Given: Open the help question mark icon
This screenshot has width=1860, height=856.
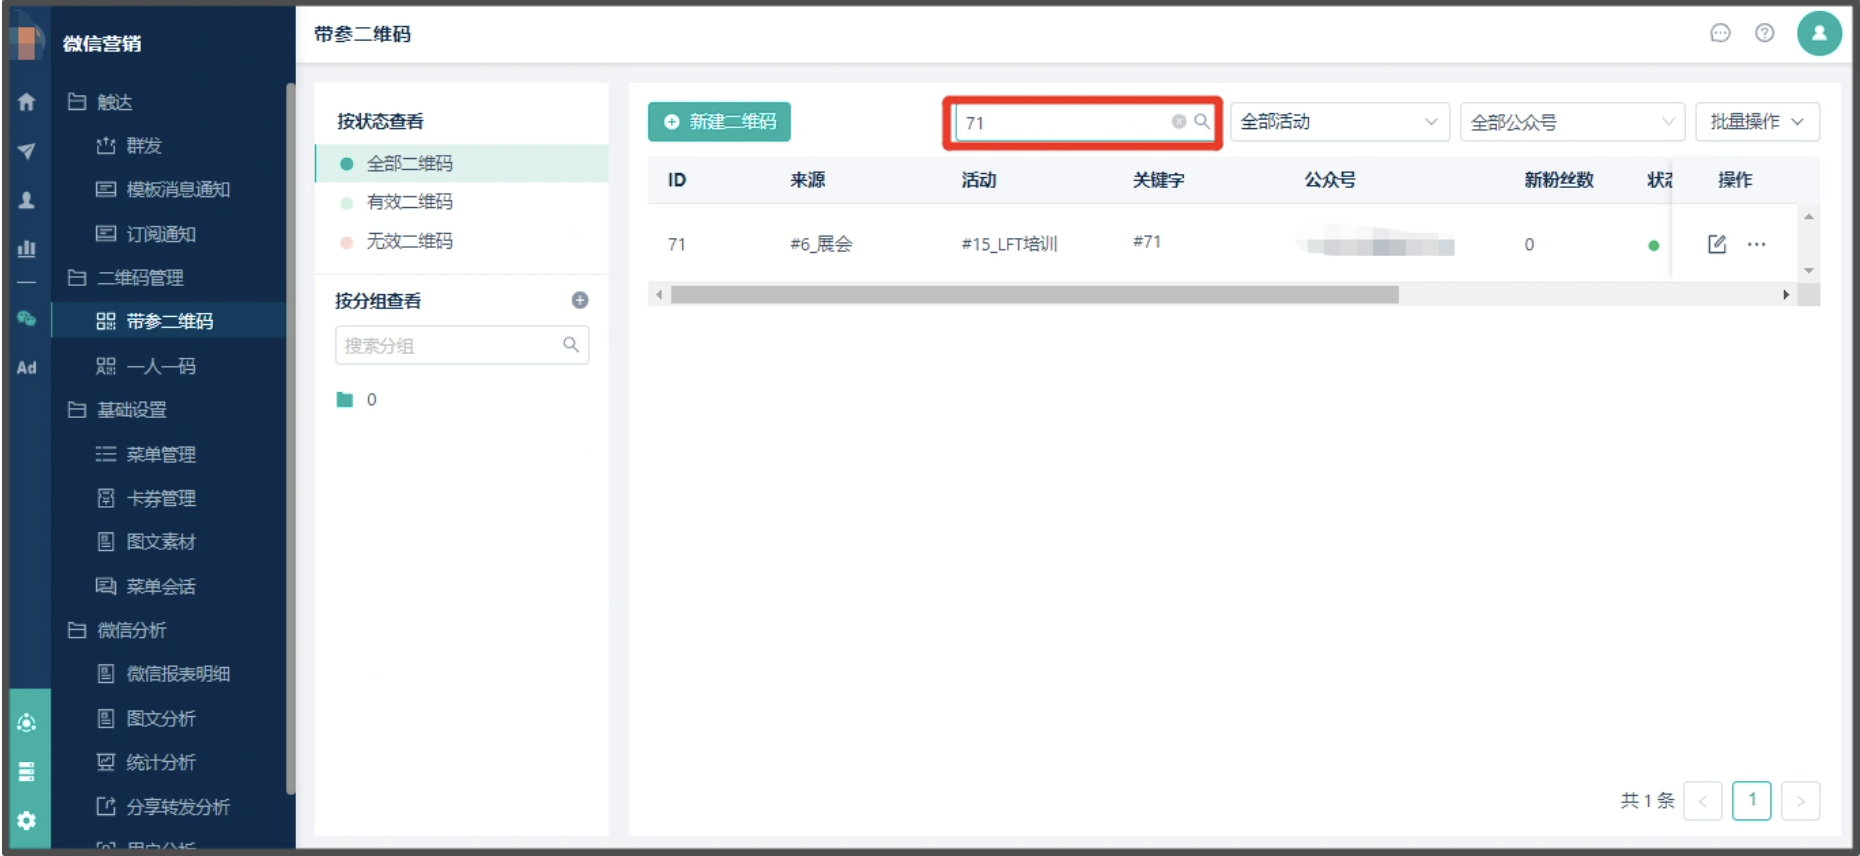Looking at the screenshot, I should pyautogui.click(x=1765, y=33).
